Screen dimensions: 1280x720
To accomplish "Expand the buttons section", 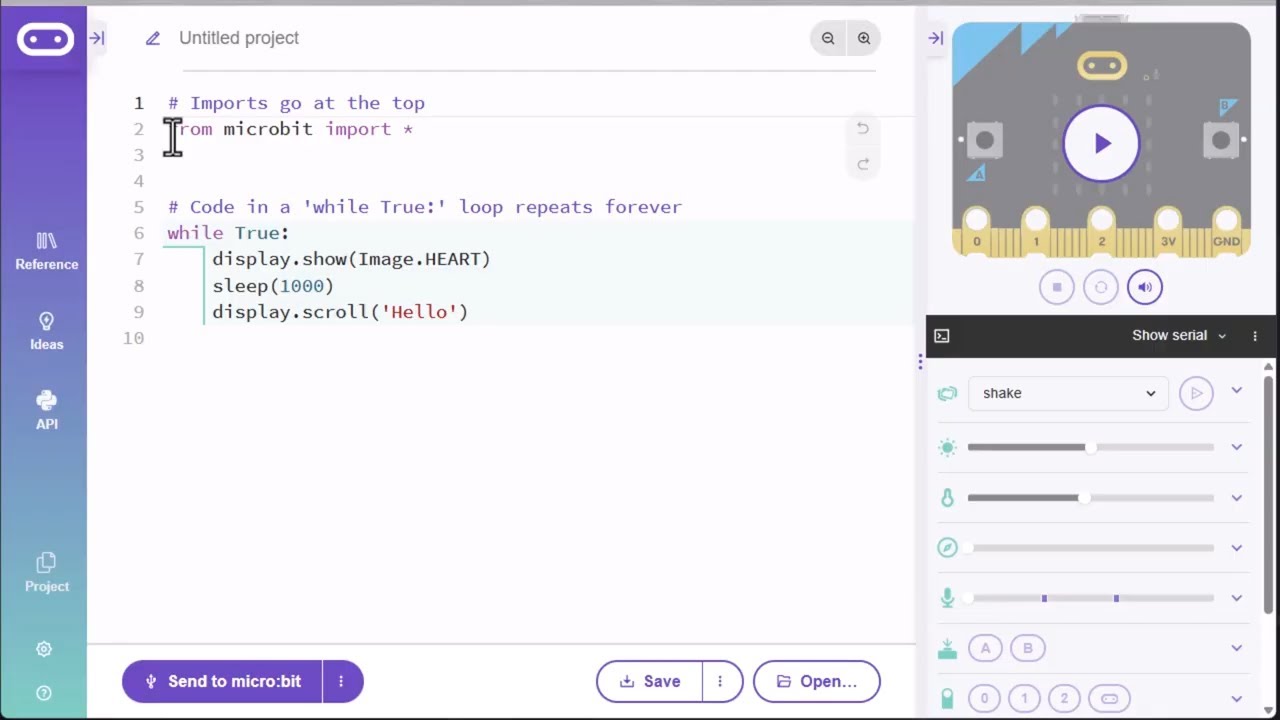I will pos(1237,647).
